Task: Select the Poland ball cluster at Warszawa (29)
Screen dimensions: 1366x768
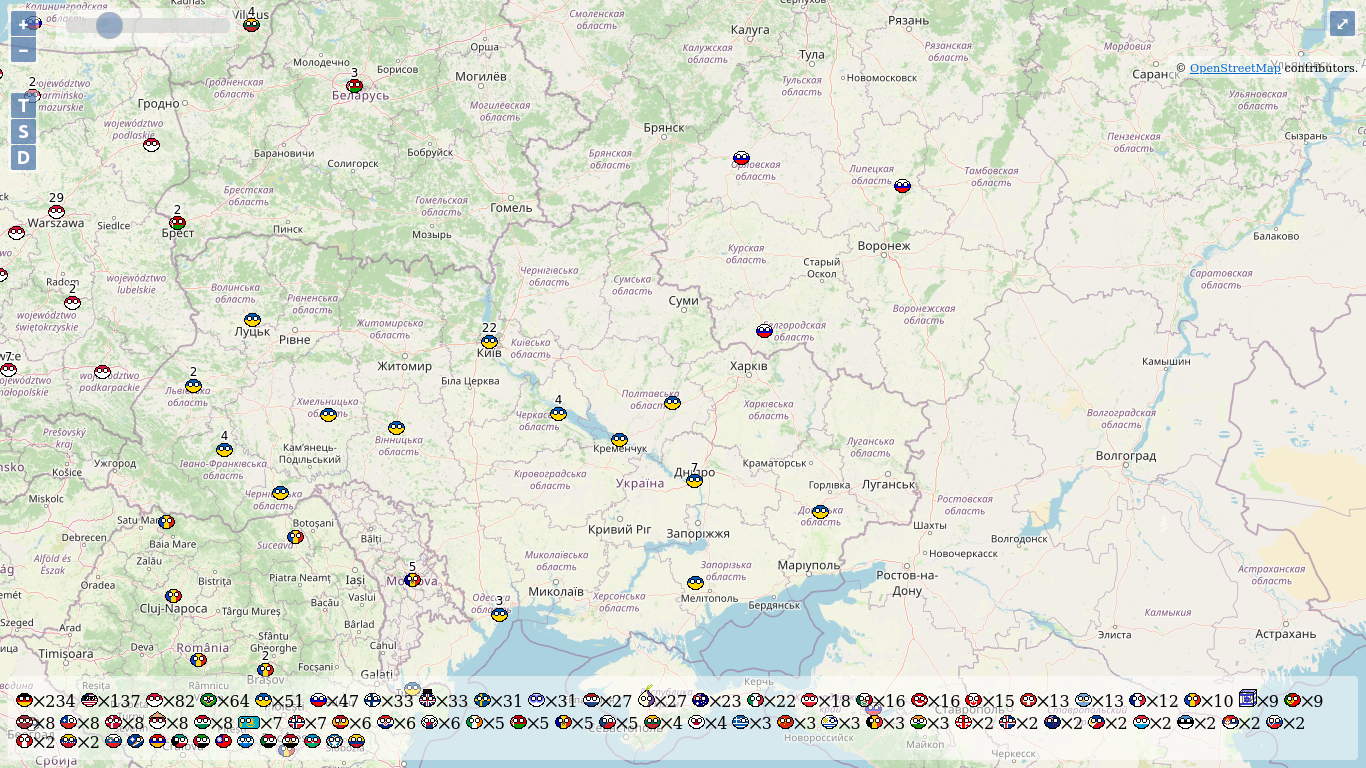Action: pos(56,212)
